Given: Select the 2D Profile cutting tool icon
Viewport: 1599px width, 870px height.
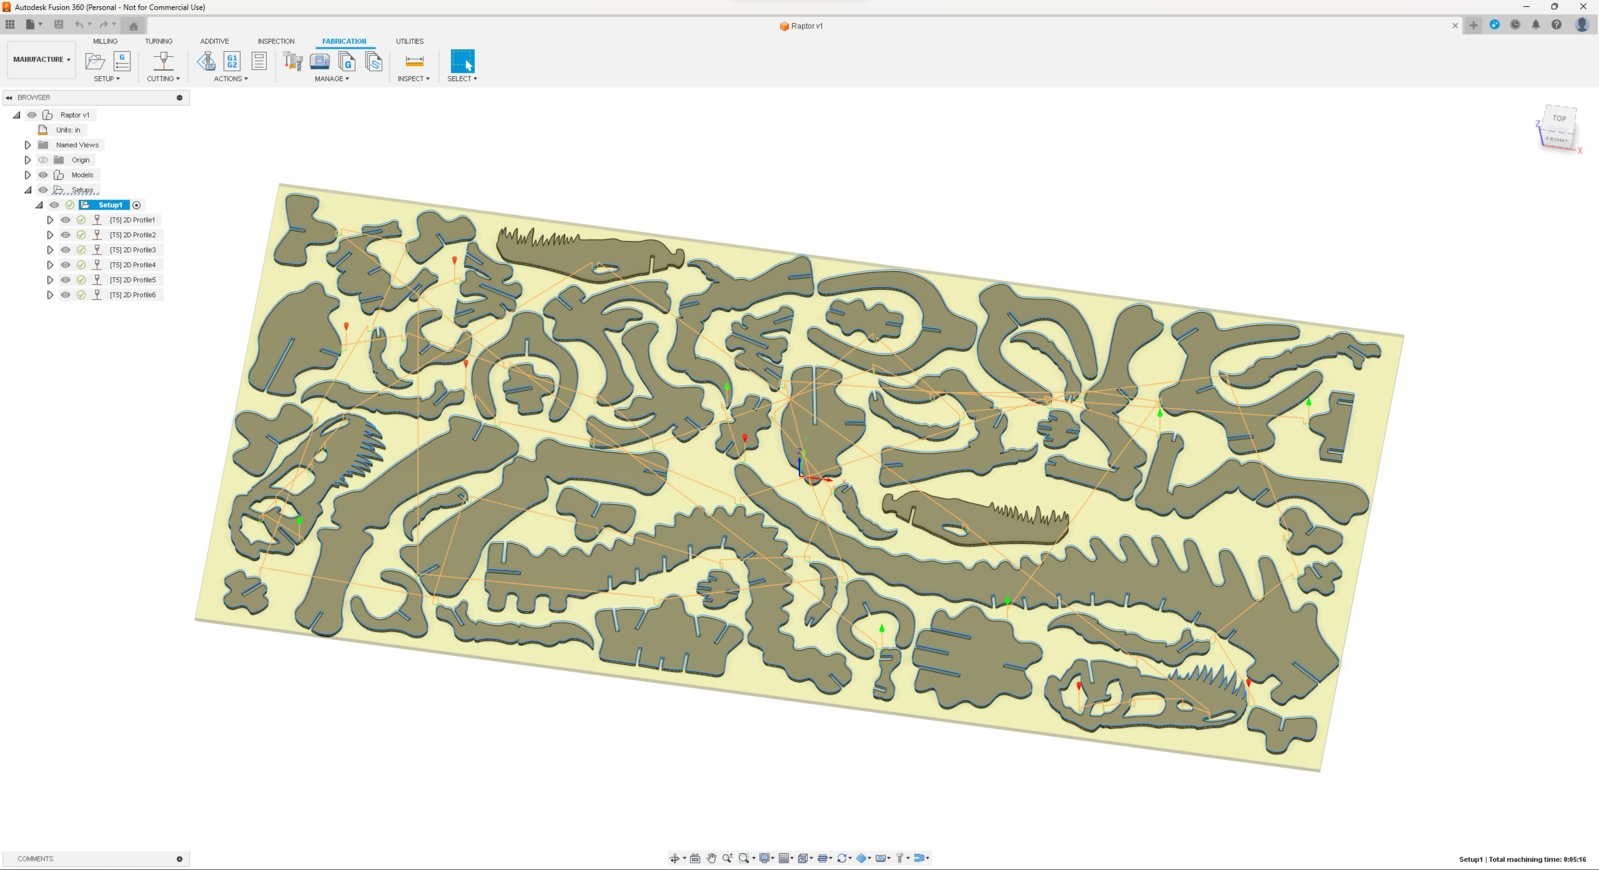Looking at the screenshot, I should 163,61.
